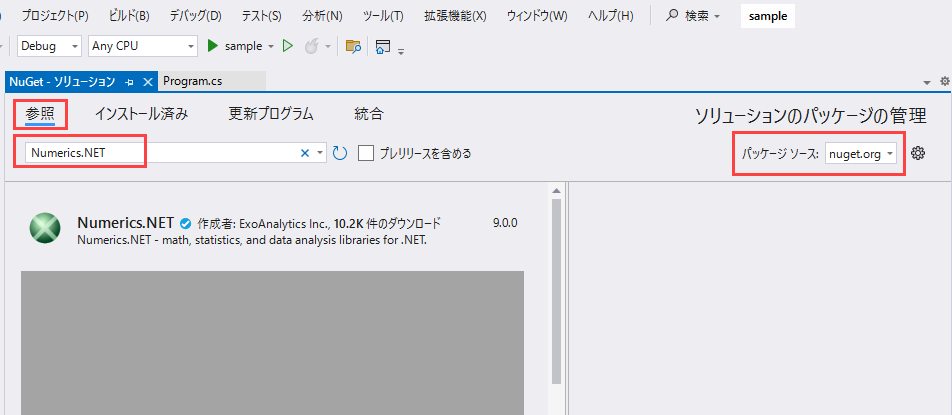Expand the Hot Reload options arrow
Viewport: 952px width, 415px height.
pos(328,47)
